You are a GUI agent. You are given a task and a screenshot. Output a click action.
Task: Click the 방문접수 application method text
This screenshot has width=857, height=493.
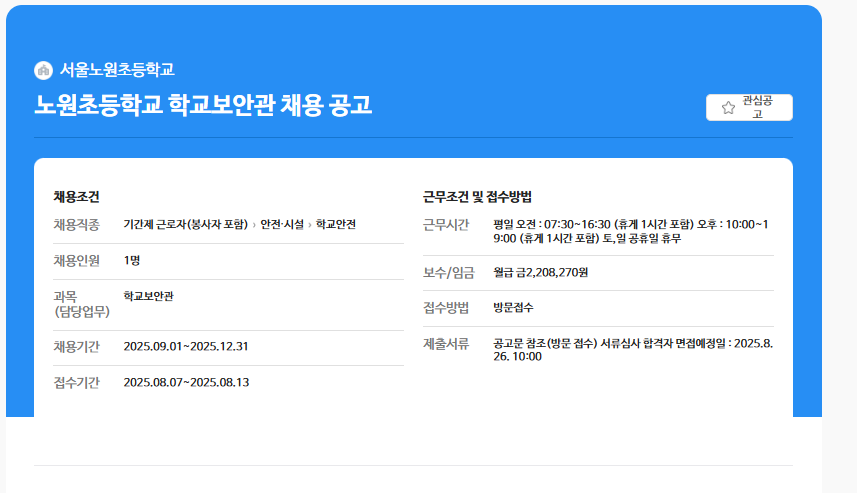point(513,307)
